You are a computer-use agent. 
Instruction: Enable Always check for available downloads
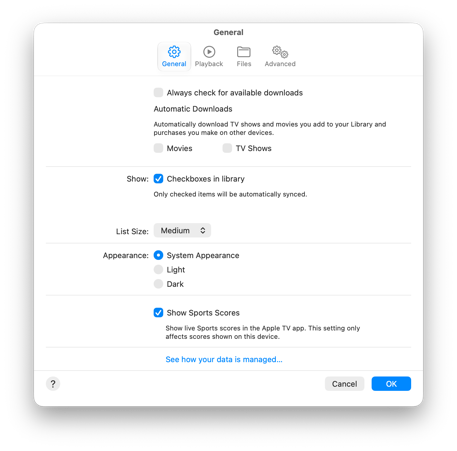coord(158,92)
